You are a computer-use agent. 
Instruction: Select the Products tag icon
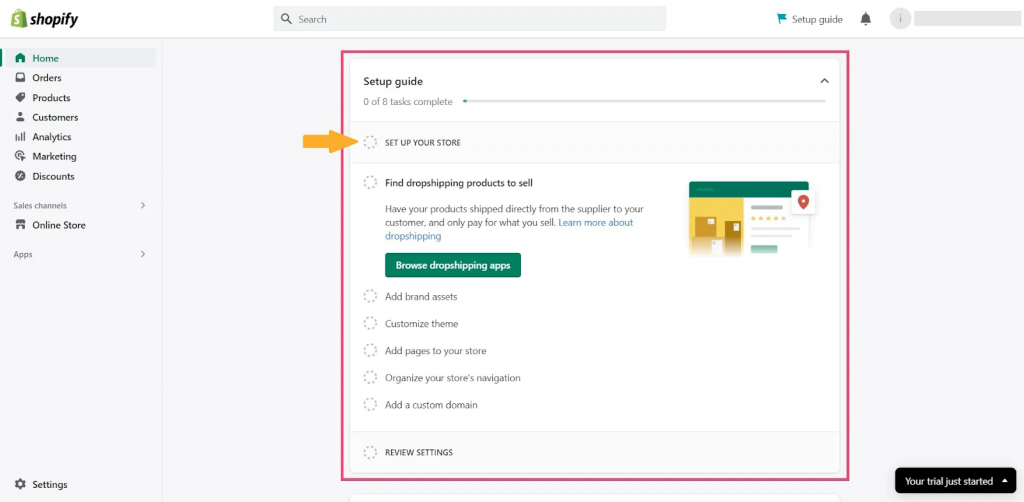click(20, 97)
